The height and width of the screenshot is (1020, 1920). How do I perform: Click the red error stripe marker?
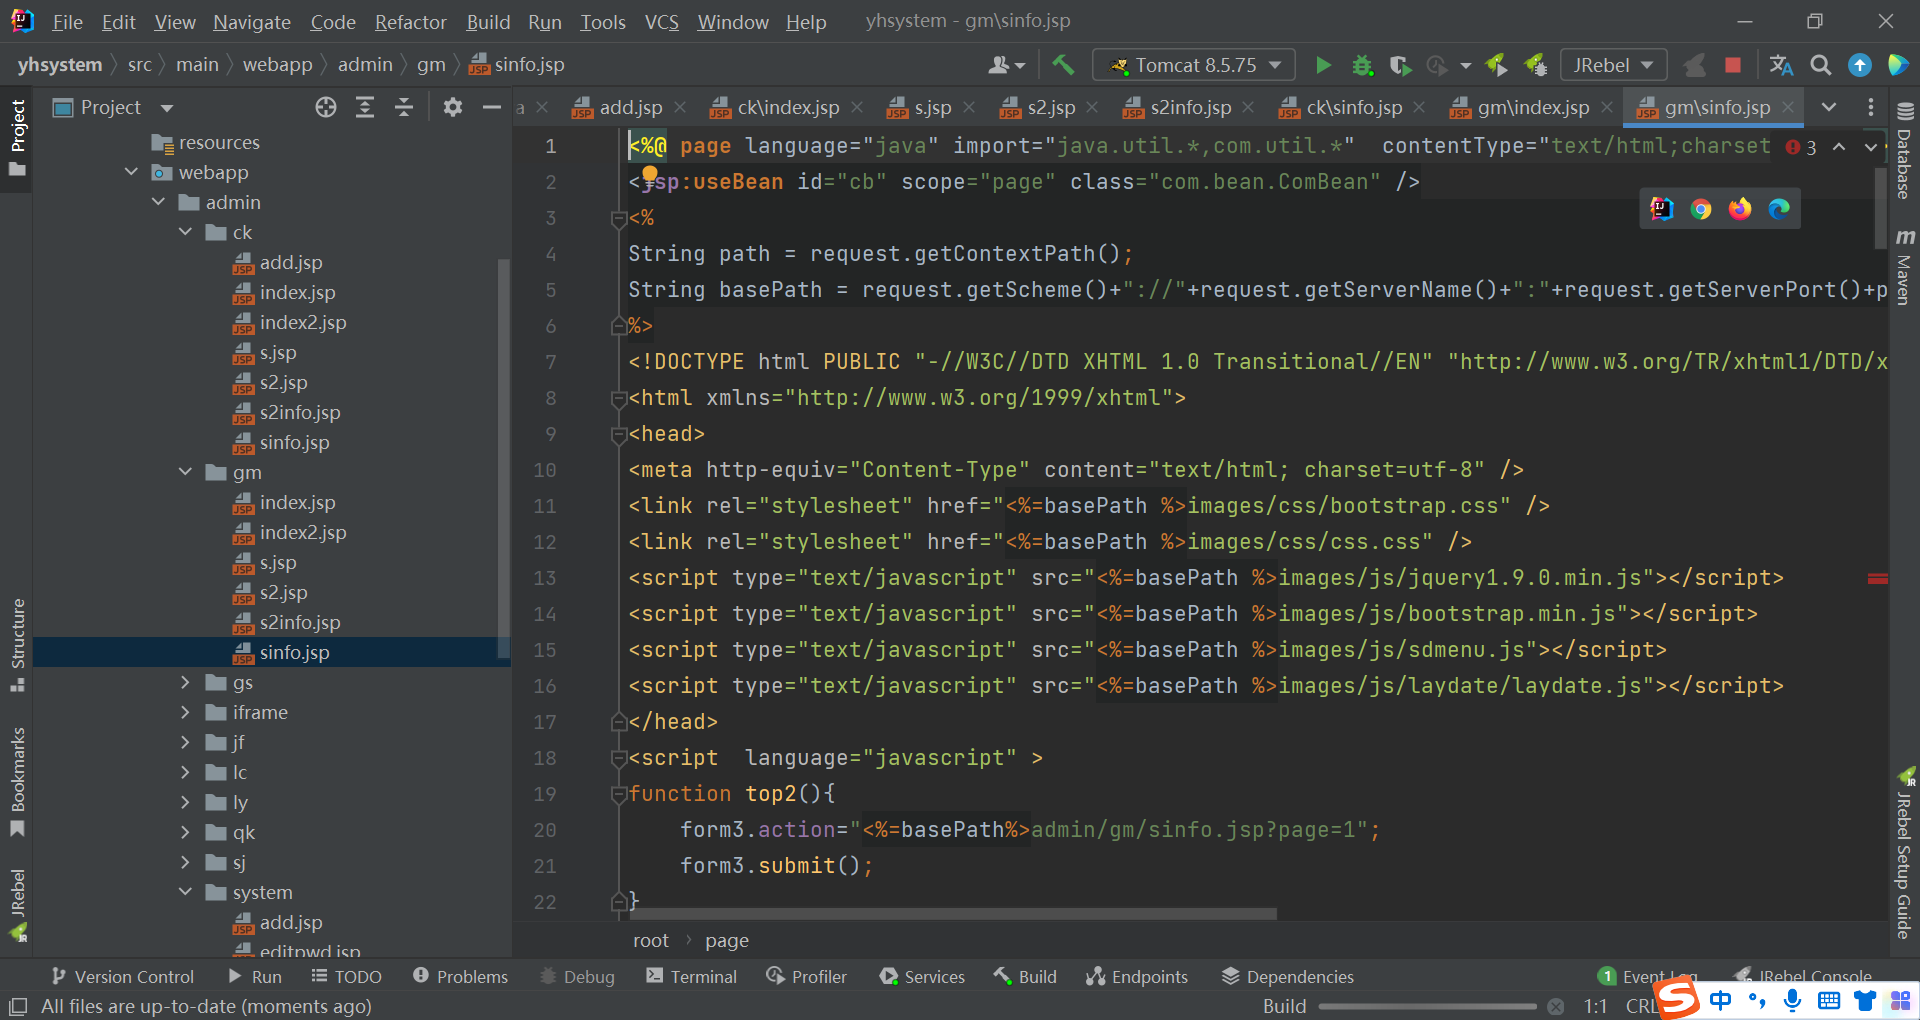tap(1877, 578)
